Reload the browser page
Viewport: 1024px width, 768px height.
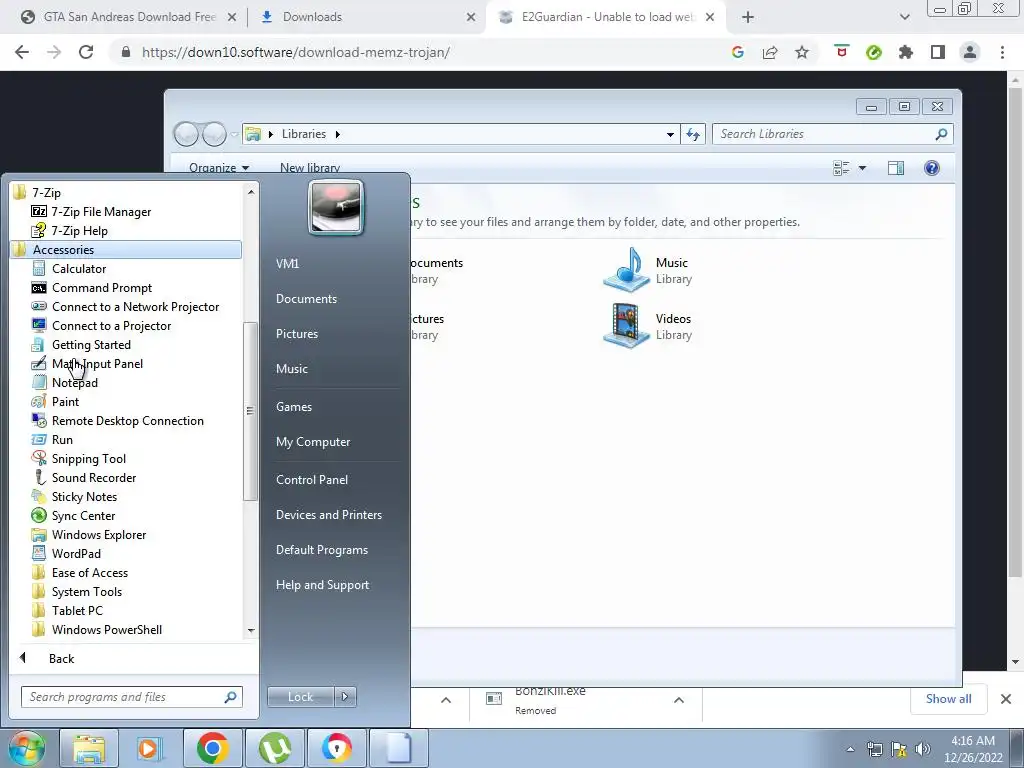pos(86,52)
